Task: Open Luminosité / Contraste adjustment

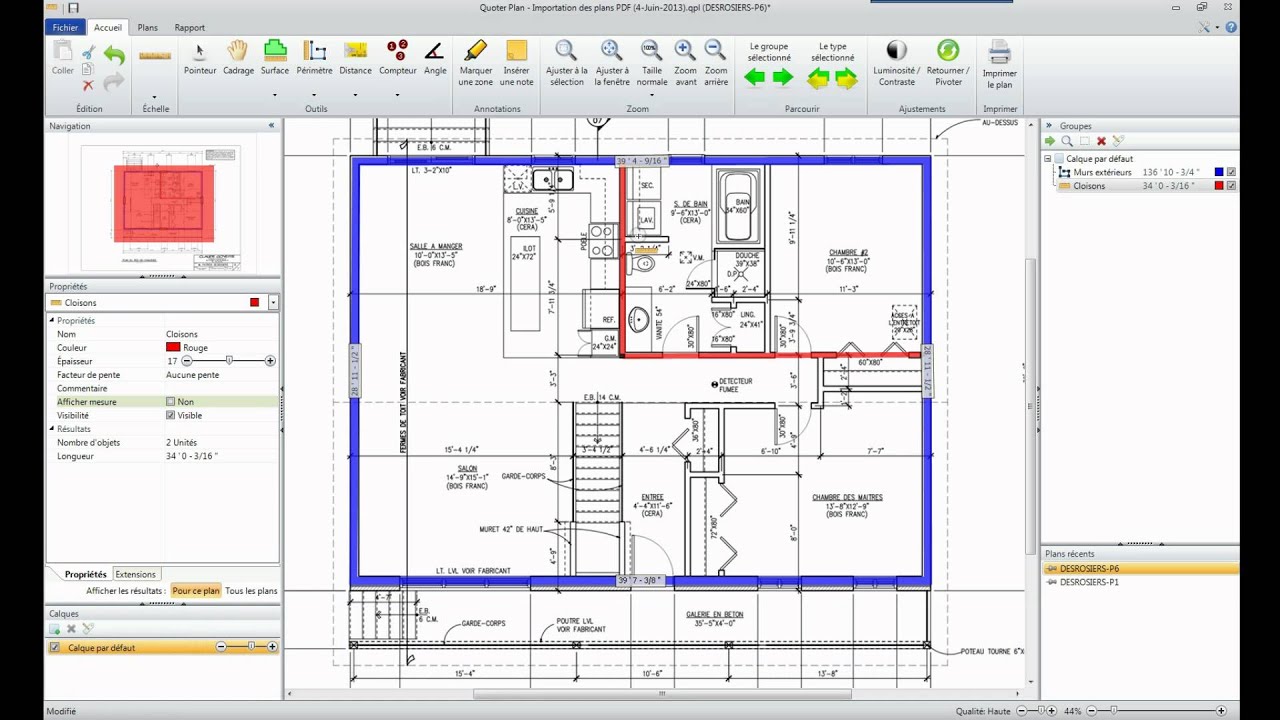Action: 896,63
